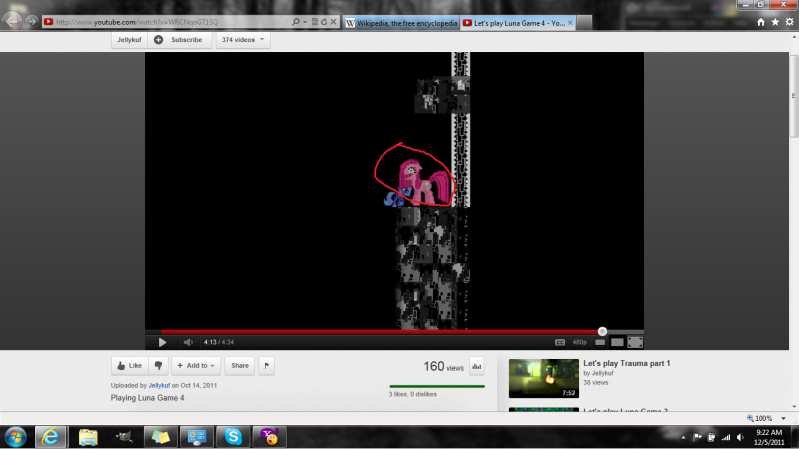Go forward with the browser forward arrow
The height and width of the screenshot is (449, 799).
[32, 21]
